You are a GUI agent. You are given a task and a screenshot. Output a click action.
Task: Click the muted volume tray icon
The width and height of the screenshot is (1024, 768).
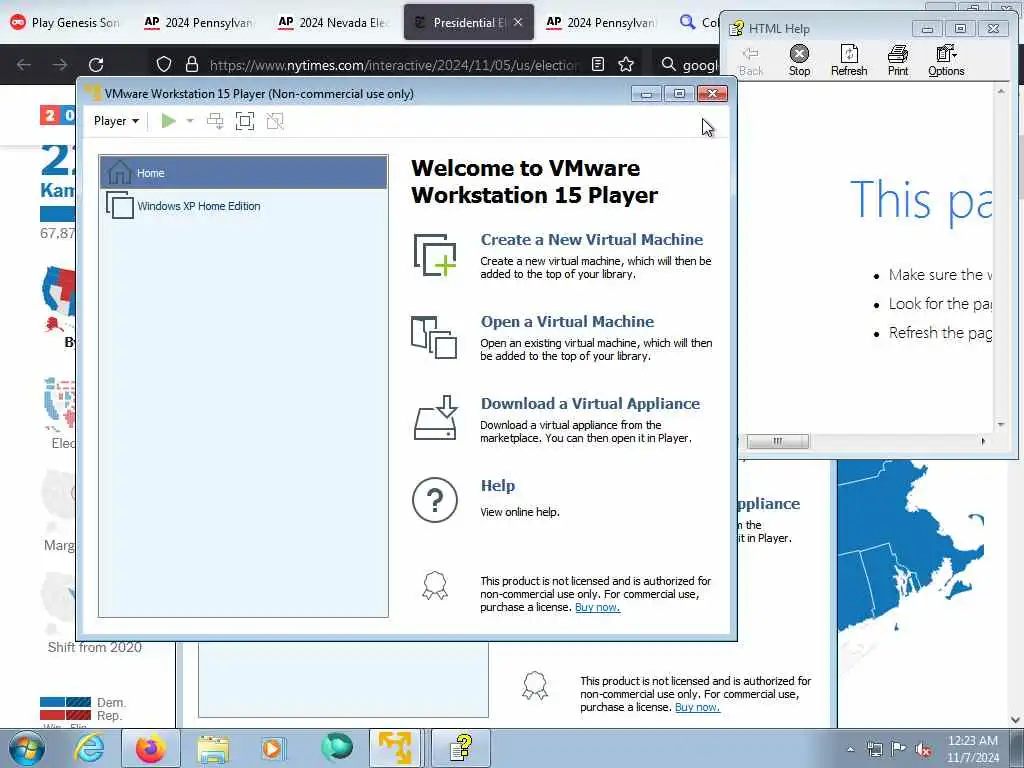tap(923, 749)
